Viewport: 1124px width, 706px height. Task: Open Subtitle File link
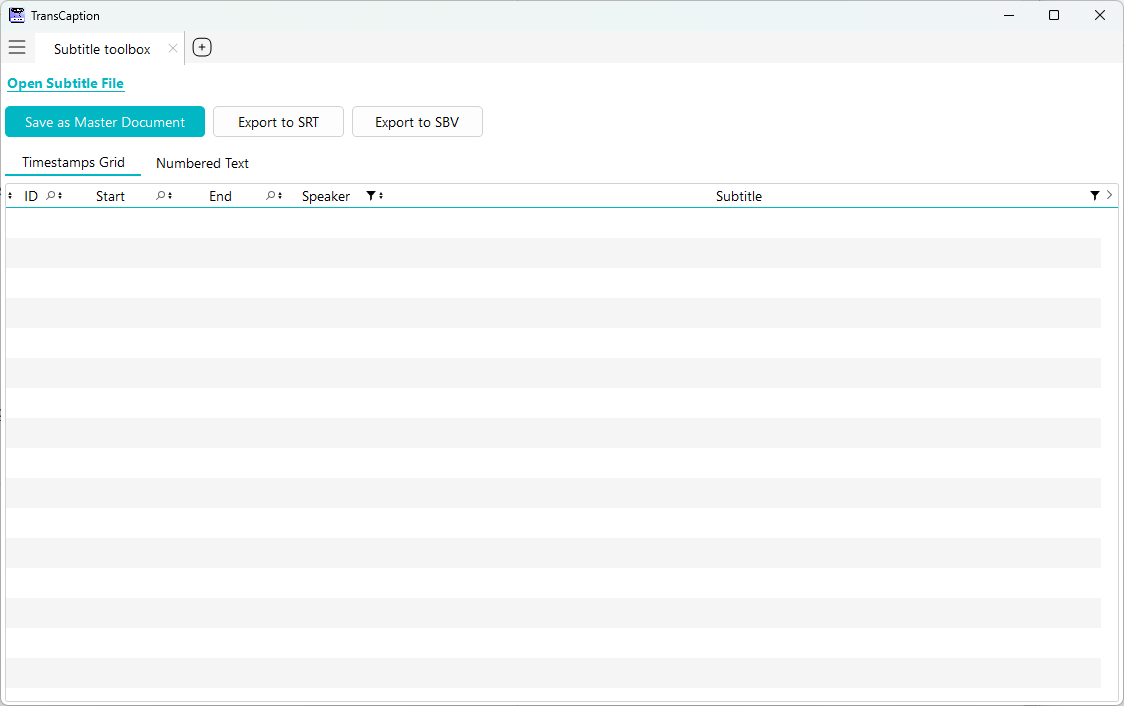click(66, 84)
